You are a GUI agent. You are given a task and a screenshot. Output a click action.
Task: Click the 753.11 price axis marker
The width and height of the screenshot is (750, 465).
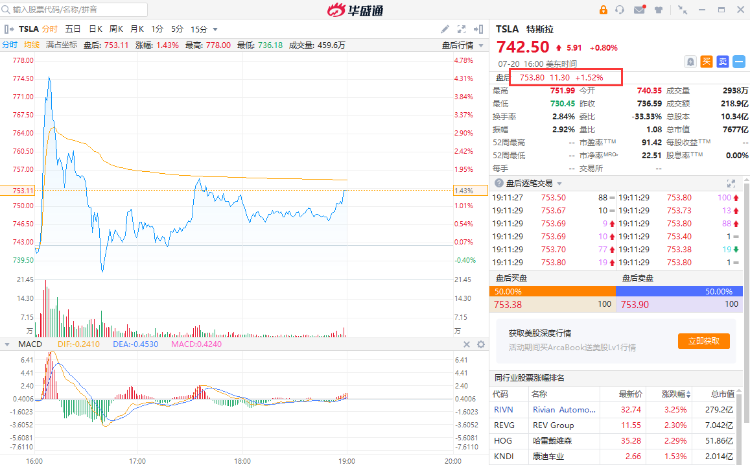(18, 190)
